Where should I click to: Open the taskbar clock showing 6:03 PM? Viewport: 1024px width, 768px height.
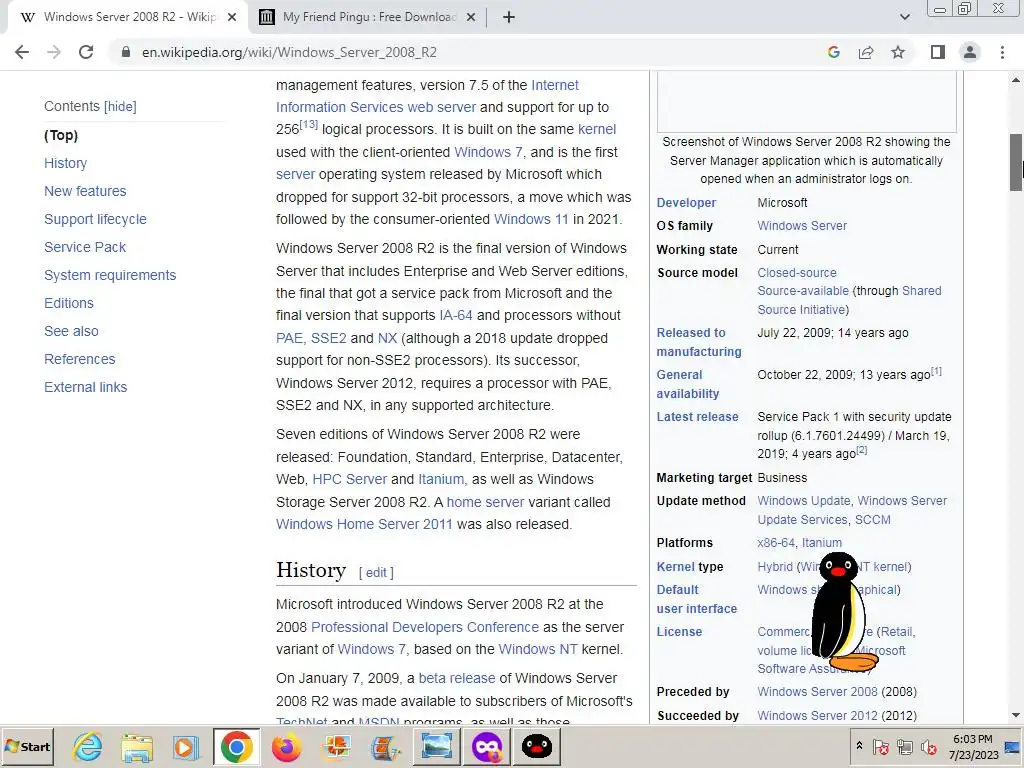pos(973,747)
